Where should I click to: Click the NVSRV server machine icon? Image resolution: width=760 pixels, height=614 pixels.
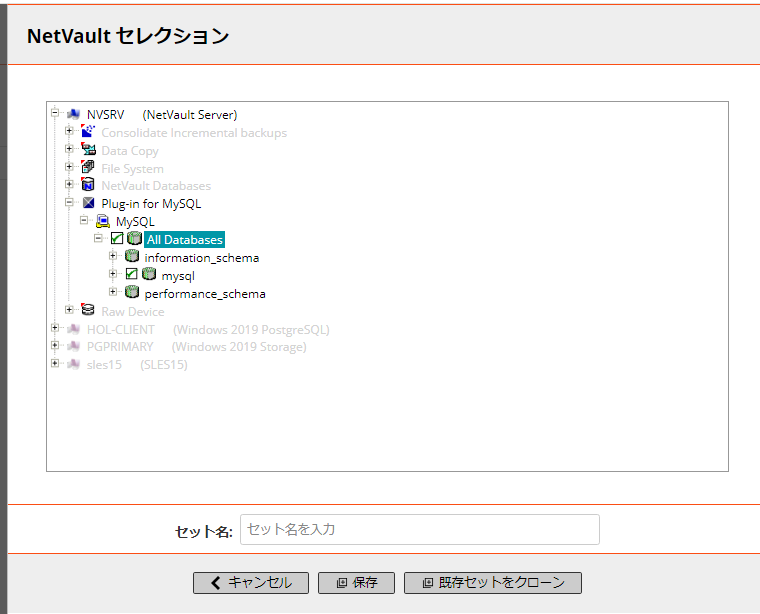(74, 114)
